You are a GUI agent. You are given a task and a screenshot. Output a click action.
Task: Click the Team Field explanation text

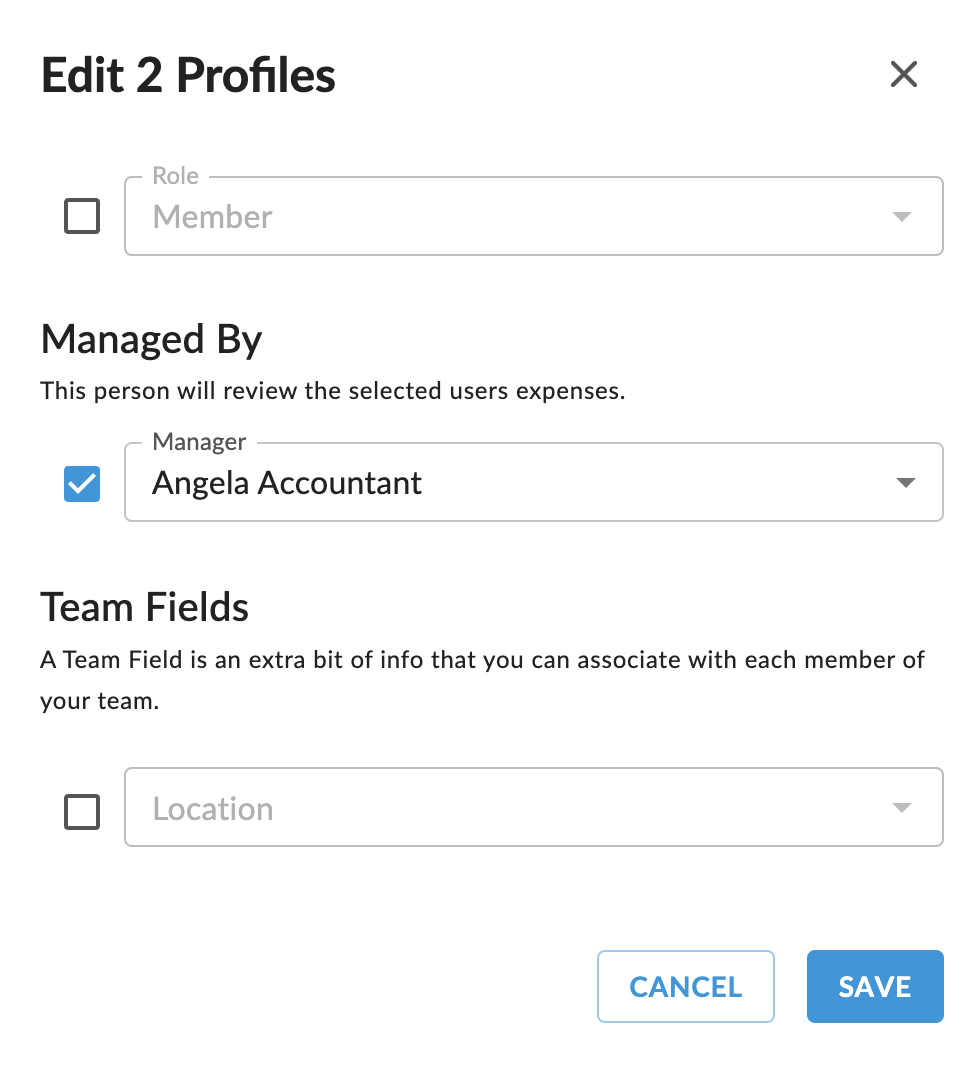(482, 661)
